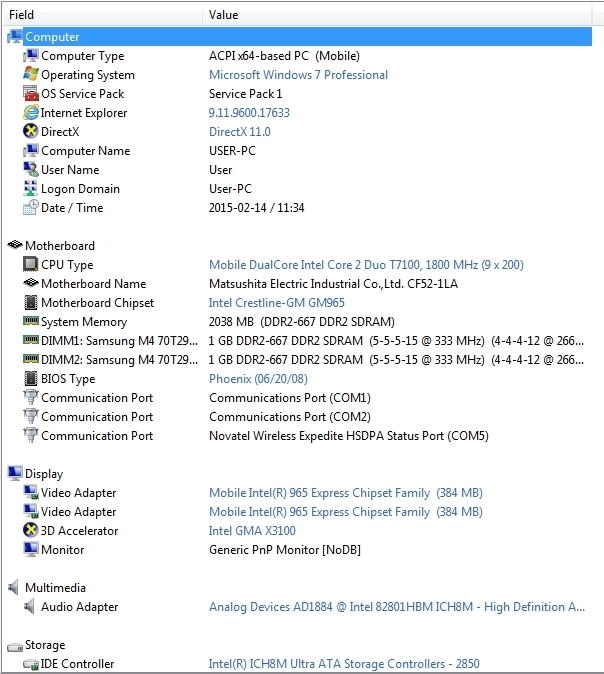Image resolution: width=604 pixels, height=674 pixels.
Task: Select the Display group header
Action: coord(44,474)
